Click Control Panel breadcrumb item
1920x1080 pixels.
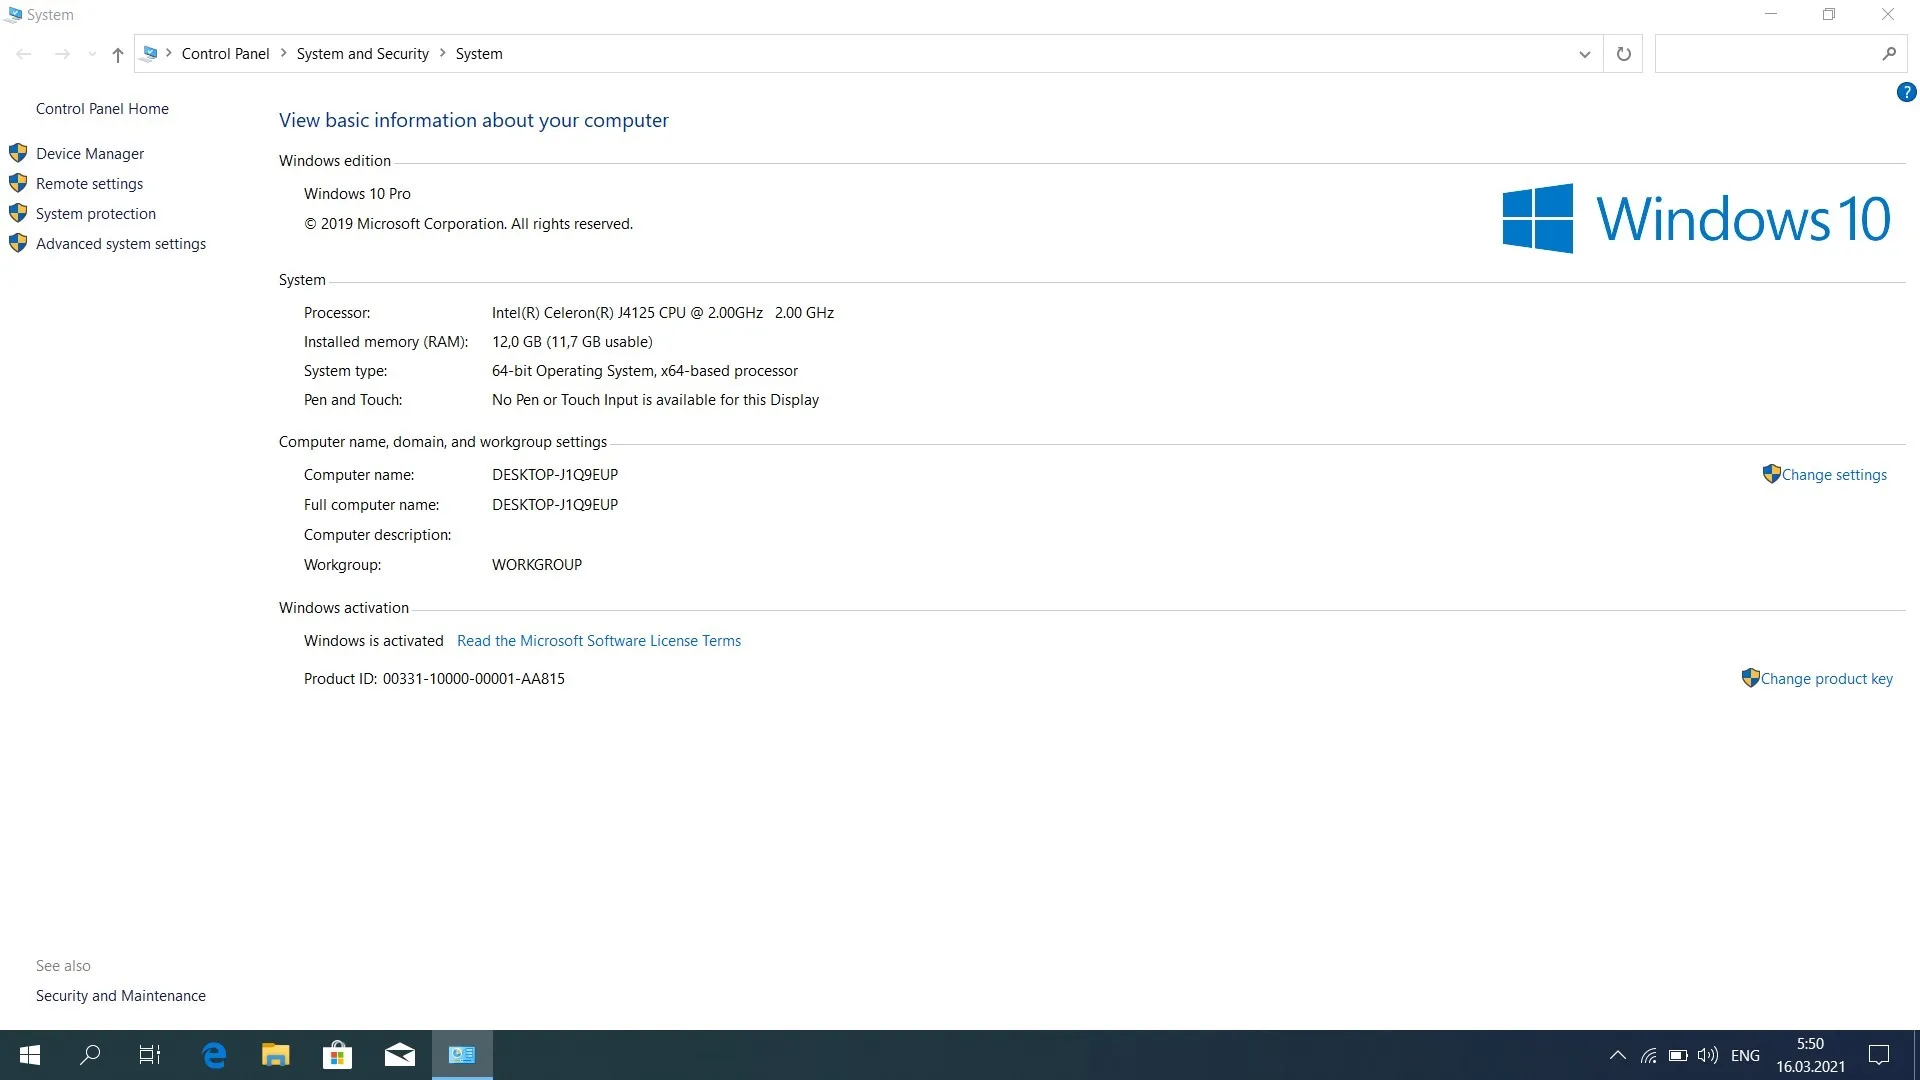(x=225, y=54)
